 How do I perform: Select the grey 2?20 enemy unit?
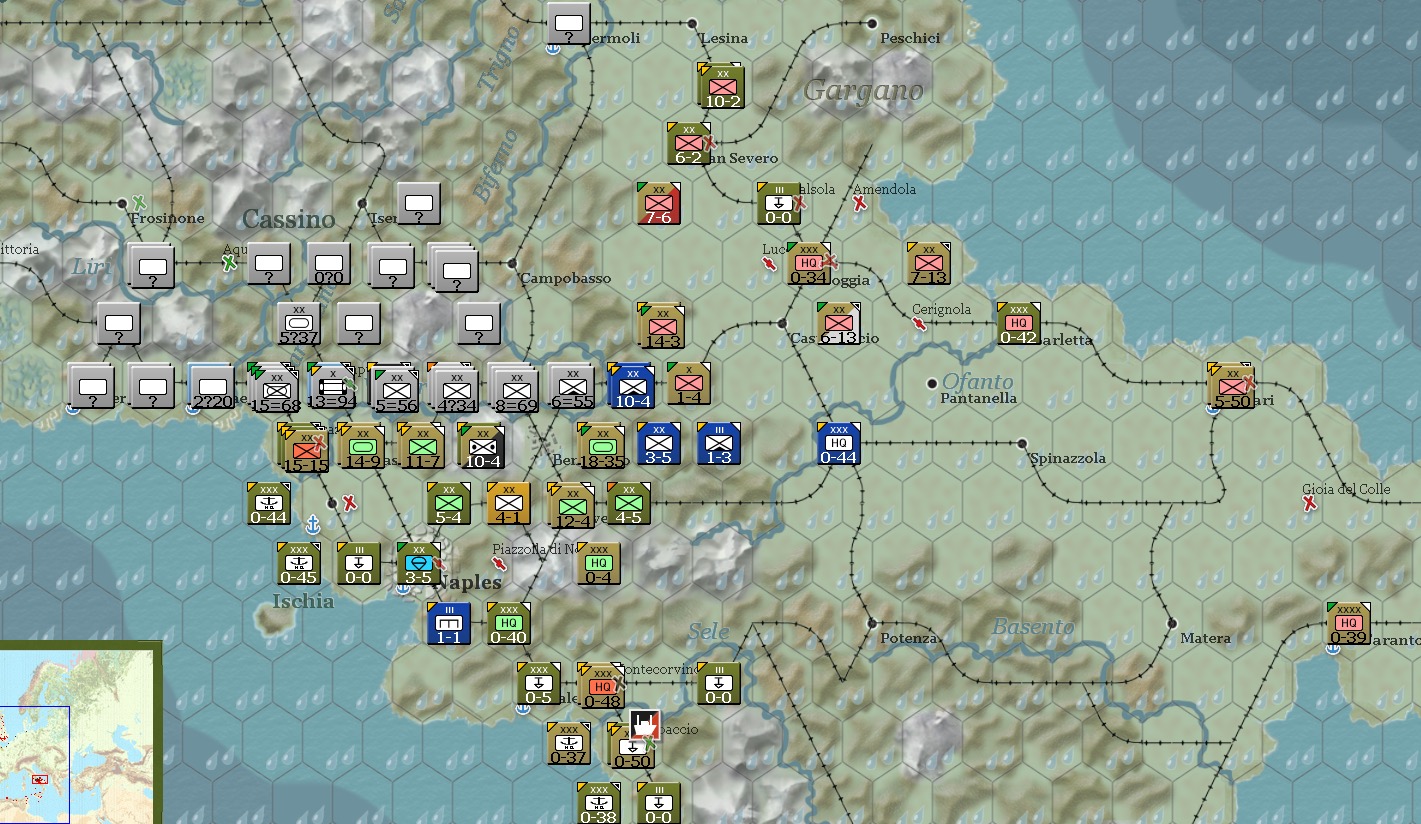pyautogui.click(x=211, y=386)
